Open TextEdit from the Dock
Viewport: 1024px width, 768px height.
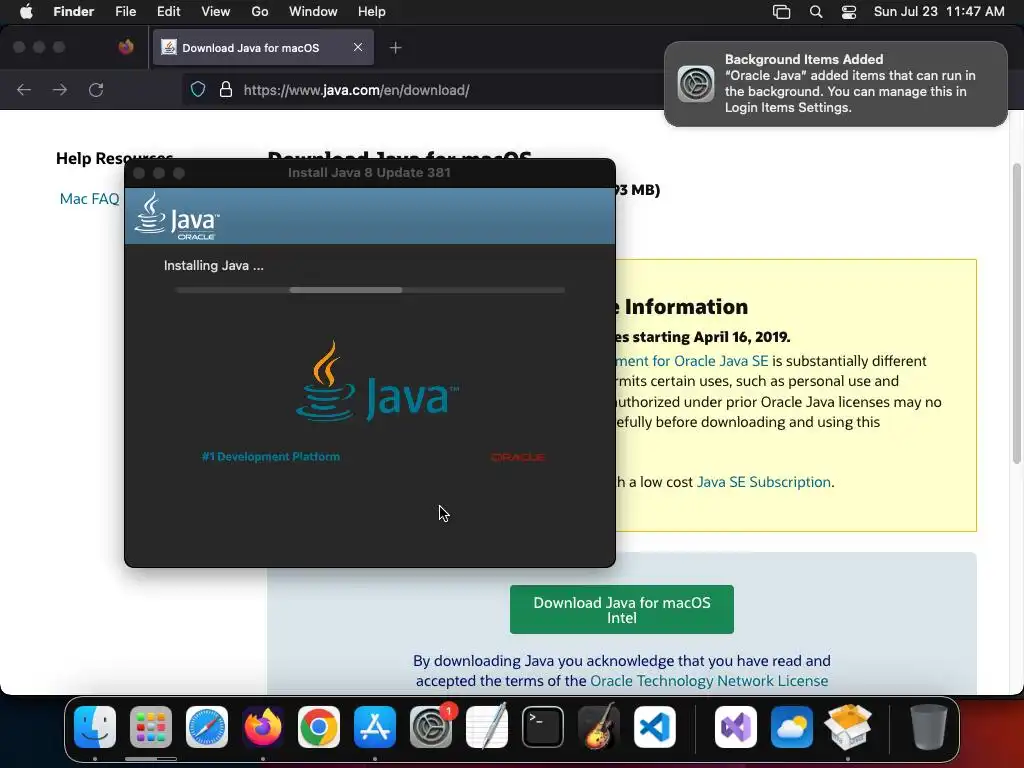487,727
